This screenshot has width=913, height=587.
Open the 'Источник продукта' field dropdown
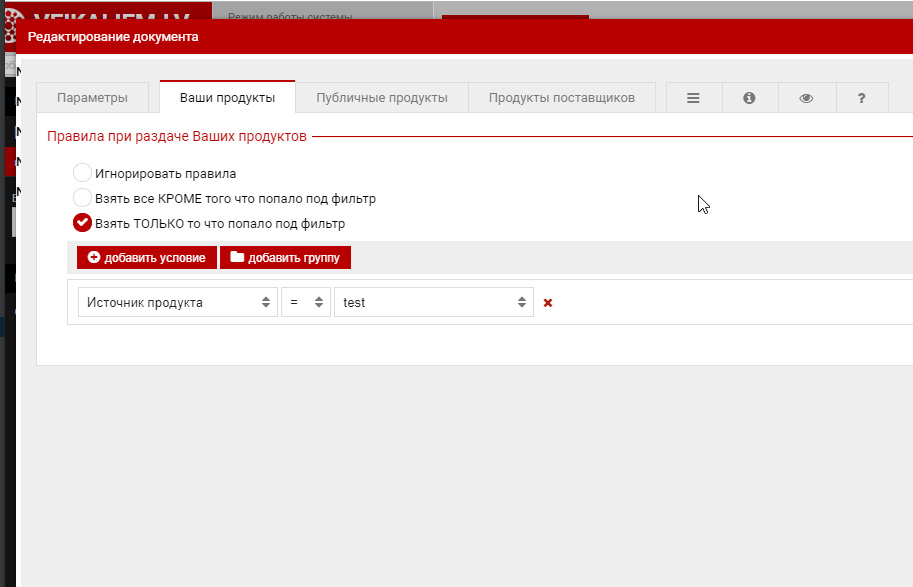177,302
